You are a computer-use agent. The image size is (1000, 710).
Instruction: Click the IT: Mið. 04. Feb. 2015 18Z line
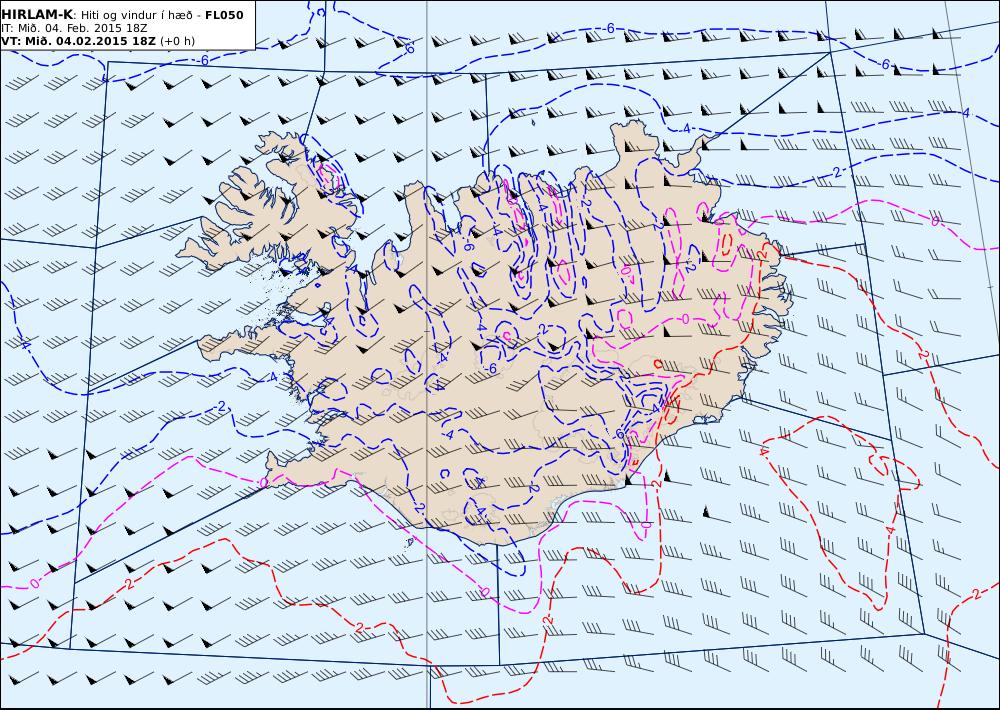[x=75, y=28]
